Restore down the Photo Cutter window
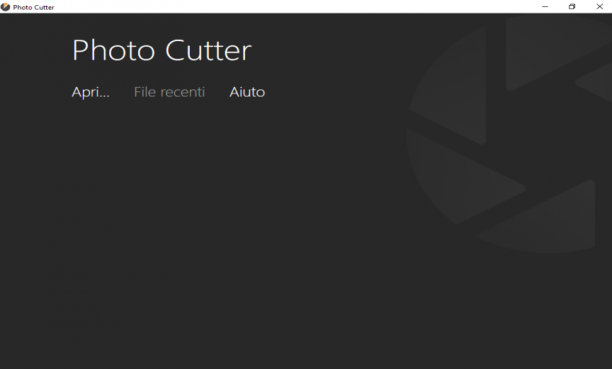 point(572,7)
